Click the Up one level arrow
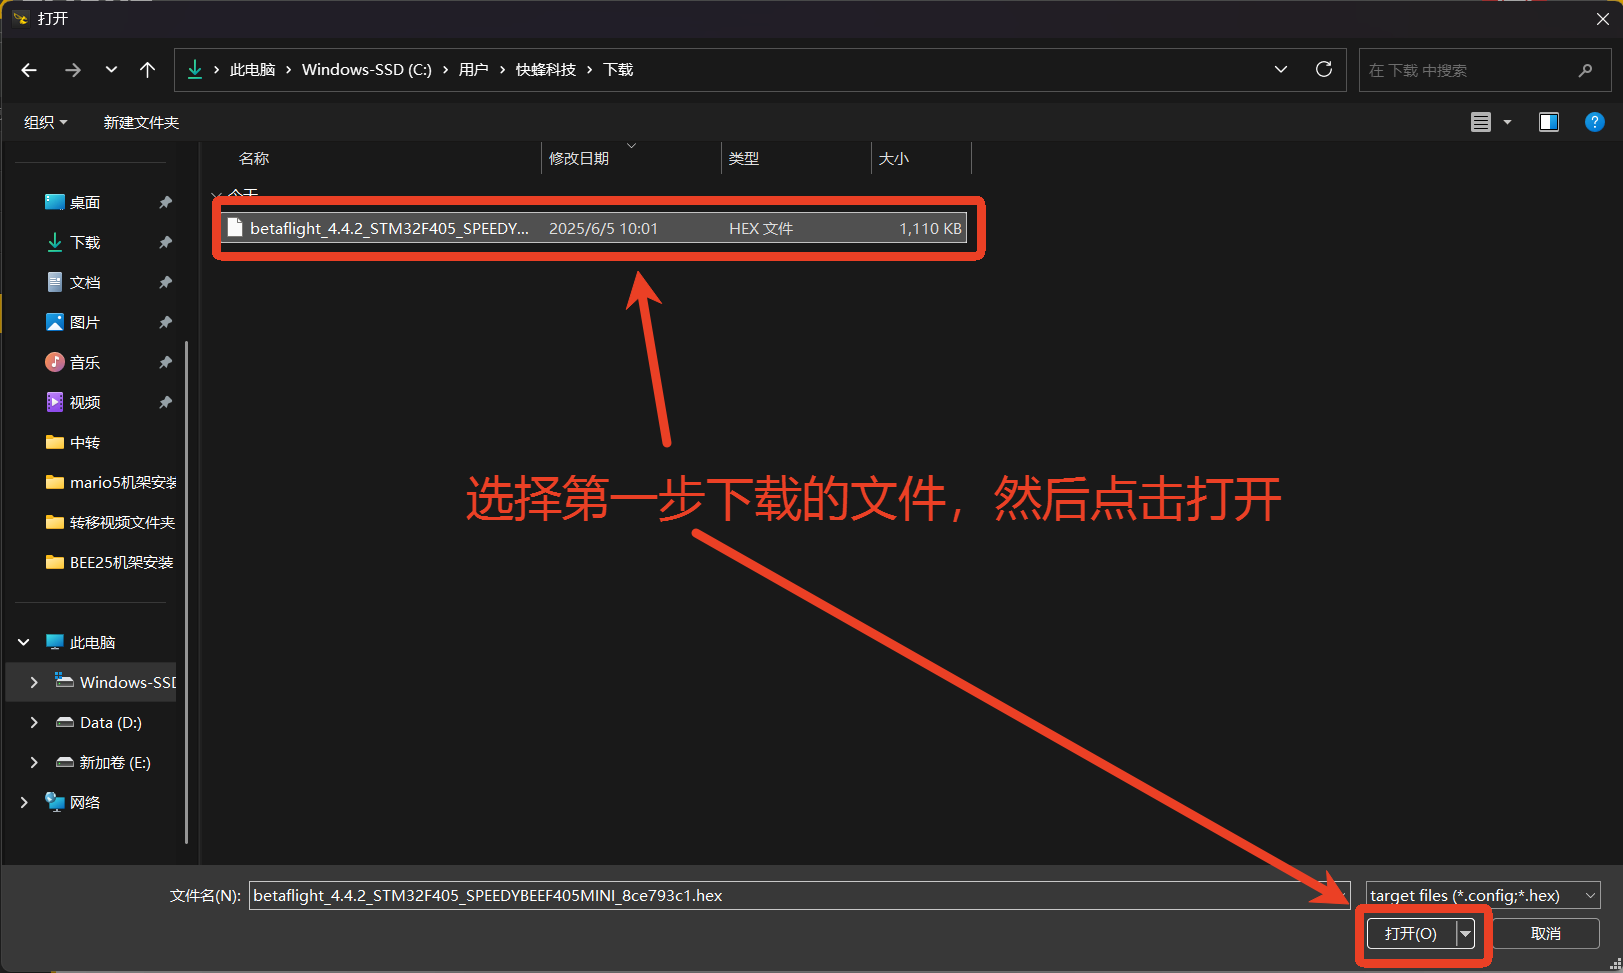Screen dimensions: 1623x973 pyautogui.click(x=147, y=70)
